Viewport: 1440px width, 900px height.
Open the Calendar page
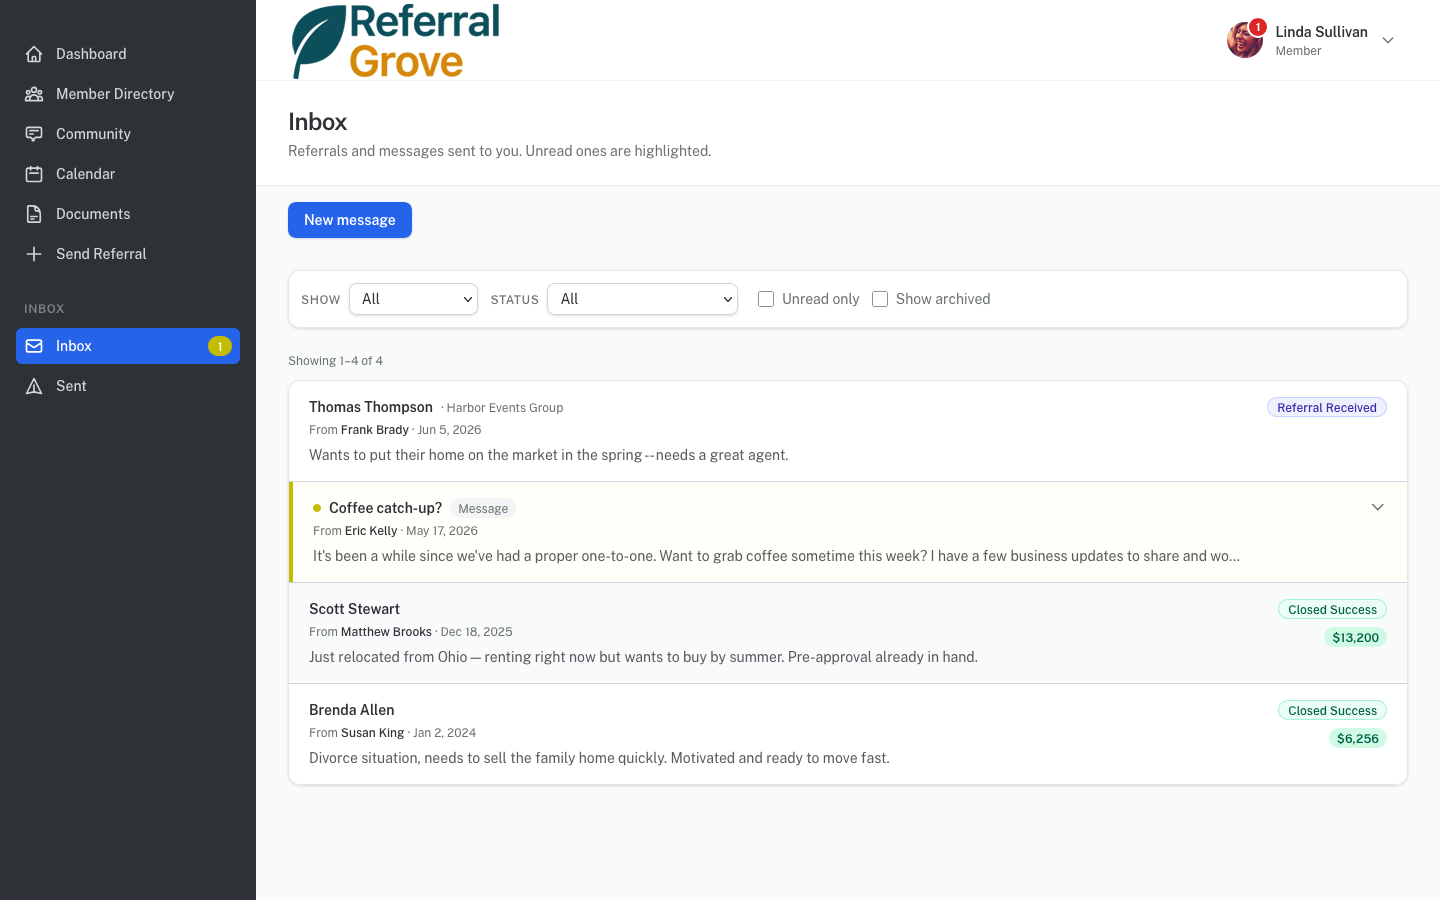pyautogui.click(x=128, y=174)
